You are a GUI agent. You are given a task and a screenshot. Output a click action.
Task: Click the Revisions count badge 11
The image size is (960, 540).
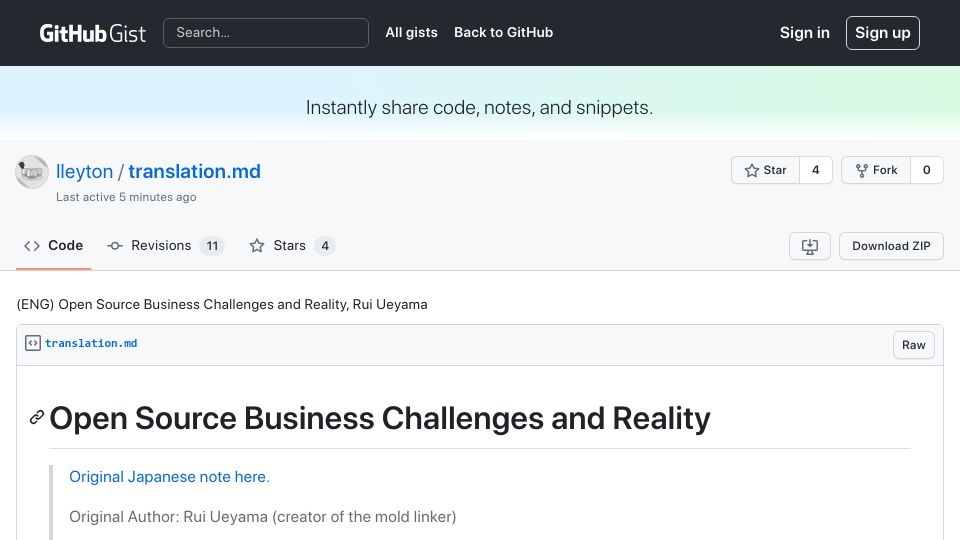[212, 246]
